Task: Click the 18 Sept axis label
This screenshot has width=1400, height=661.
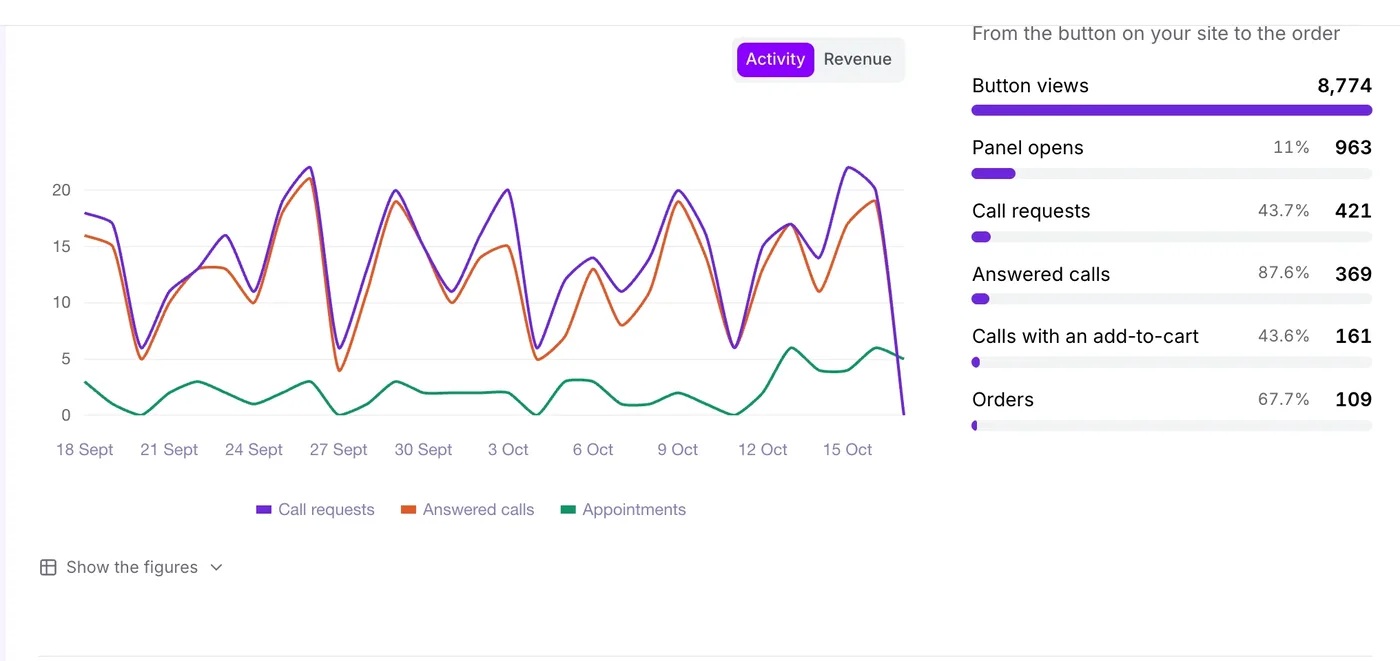Action: pos(85,450)
